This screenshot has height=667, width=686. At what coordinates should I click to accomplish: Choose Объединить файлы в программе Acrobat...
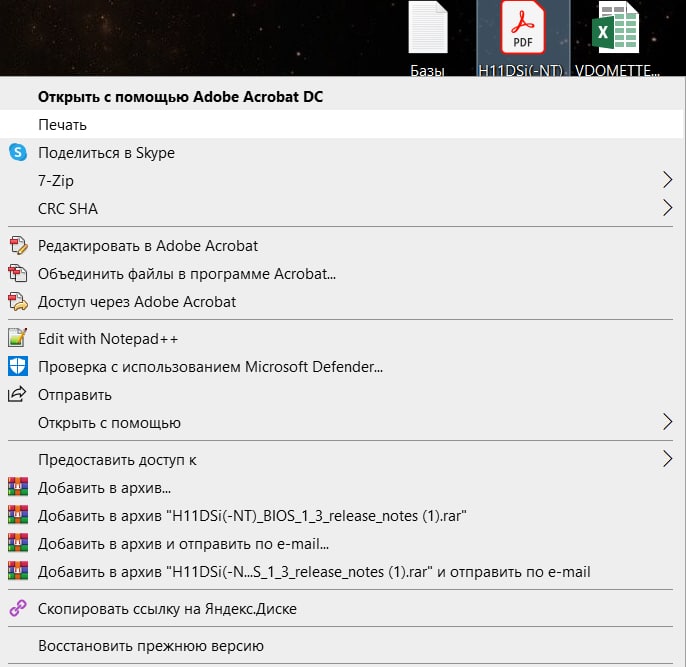(341, 274)
